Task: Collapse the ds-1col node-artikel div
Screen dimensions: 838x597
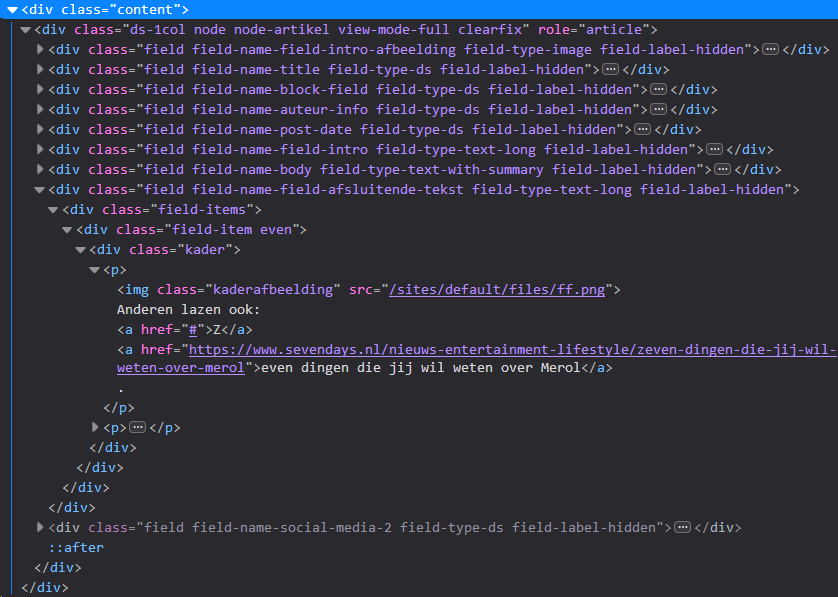Action: (26, 30)
